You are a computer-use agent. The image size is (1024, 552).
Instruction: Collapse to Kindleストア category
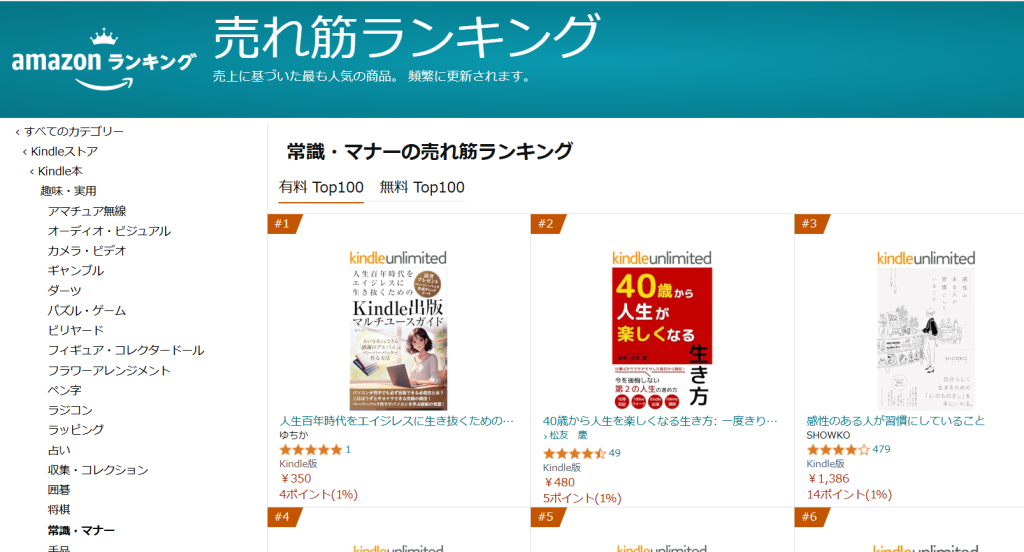pyautogui.click(x=64, y=152)
